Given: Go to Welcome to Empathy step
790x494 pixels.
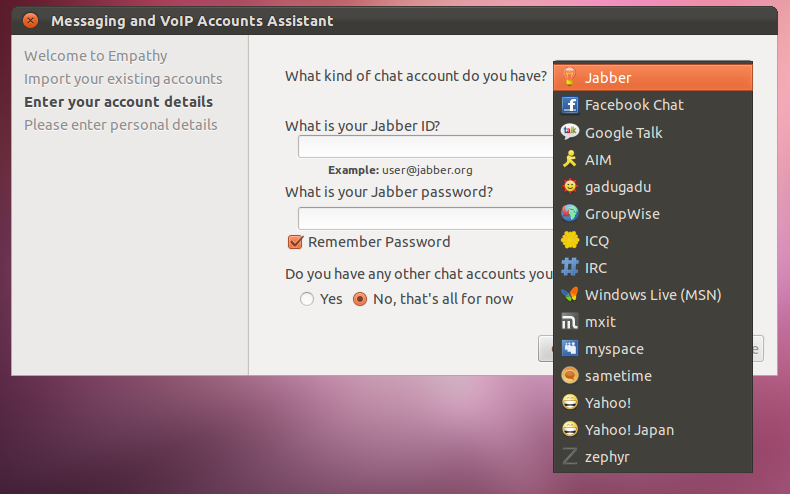Looking at the screenshot, I should coord(96,56).
